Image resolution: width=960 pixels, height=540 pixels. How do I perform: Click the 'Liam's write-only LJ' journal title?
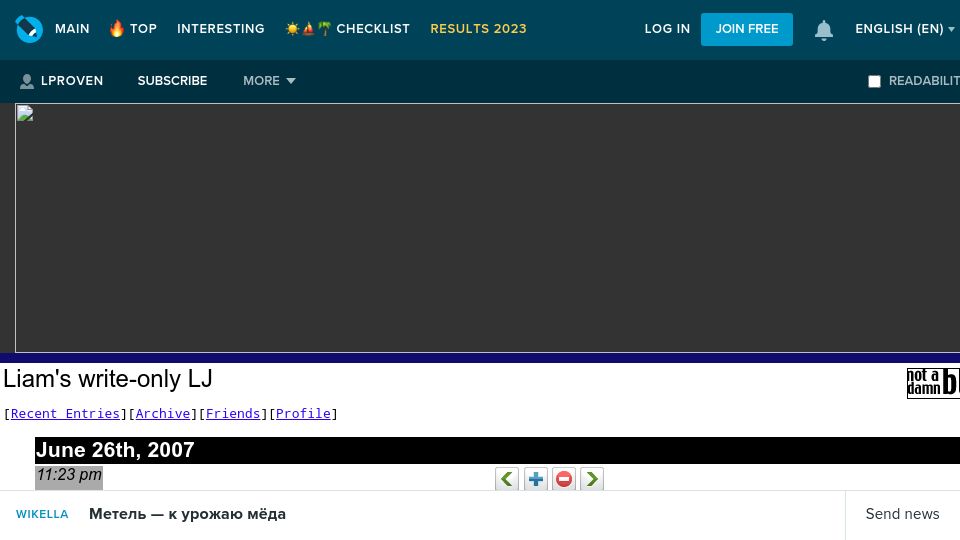108,379
